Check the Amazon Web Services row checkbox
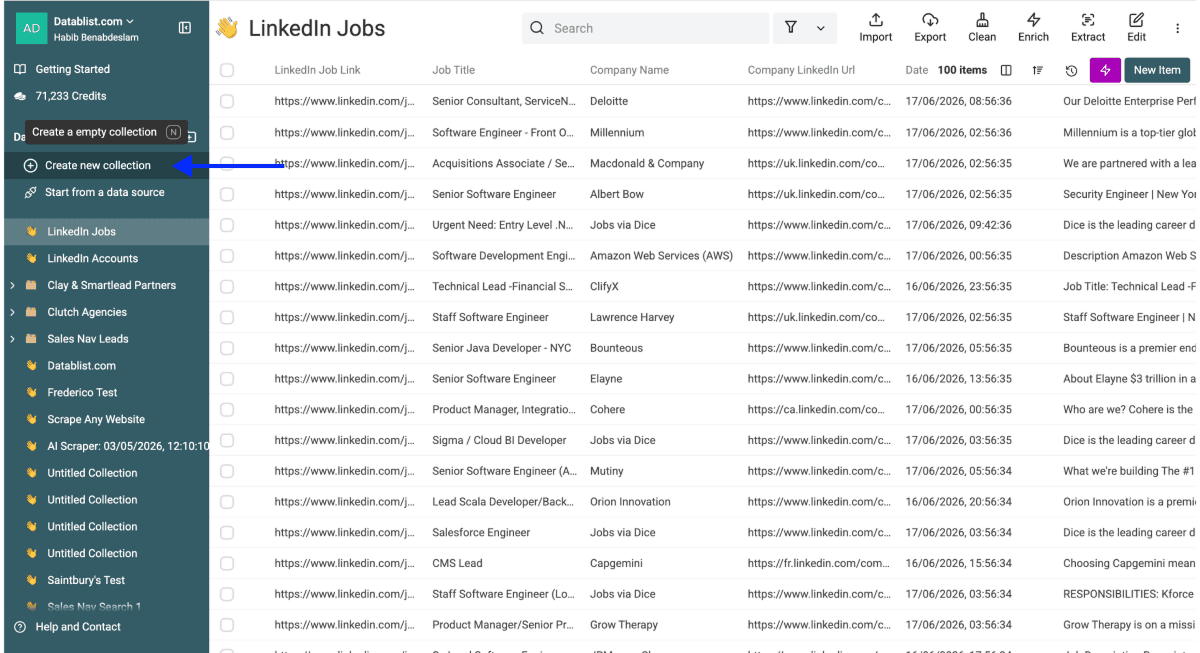Viewport: 1200px width, 653px height. point(227,256)
